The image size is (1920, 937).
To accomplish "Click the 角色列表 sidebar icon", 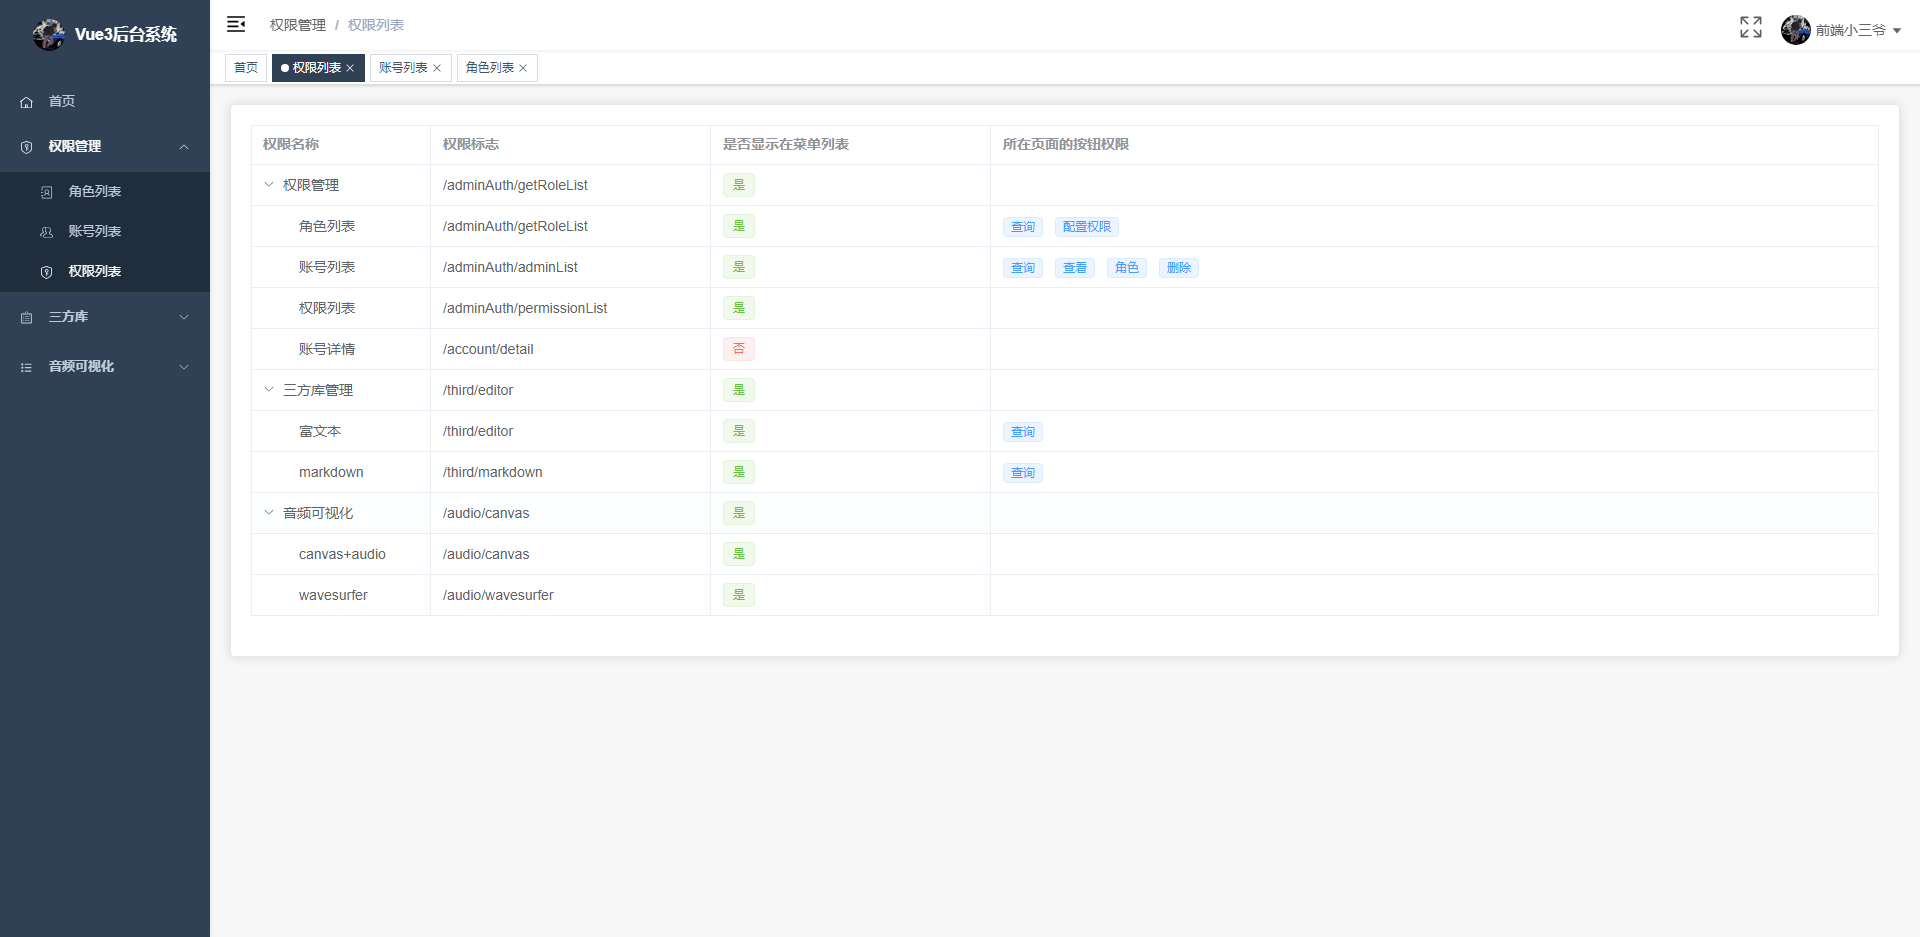I will click(x=47, y=192).
